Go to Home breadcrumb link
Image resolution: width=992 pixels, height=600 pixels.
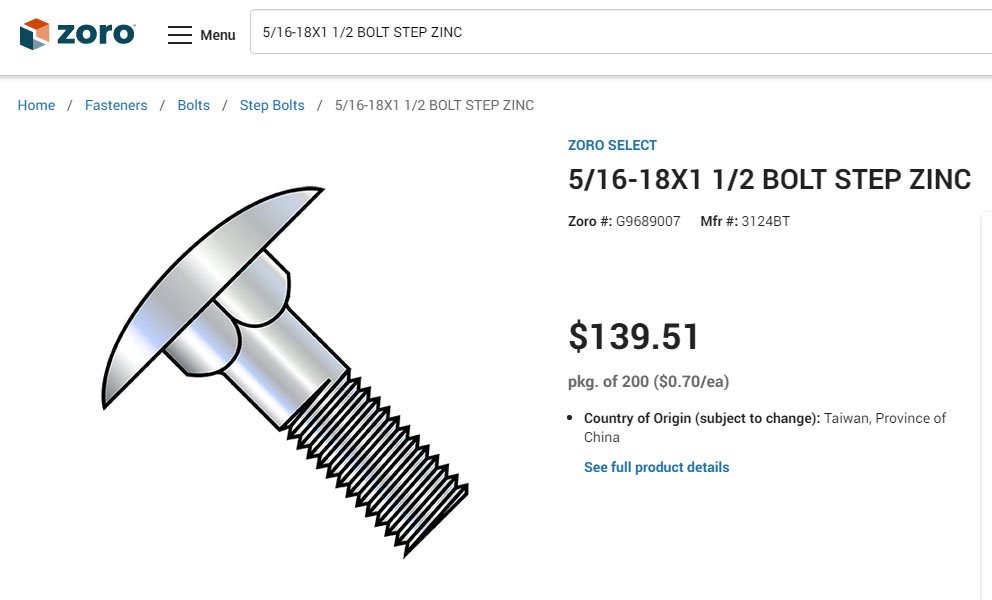(x=36, y=105)
